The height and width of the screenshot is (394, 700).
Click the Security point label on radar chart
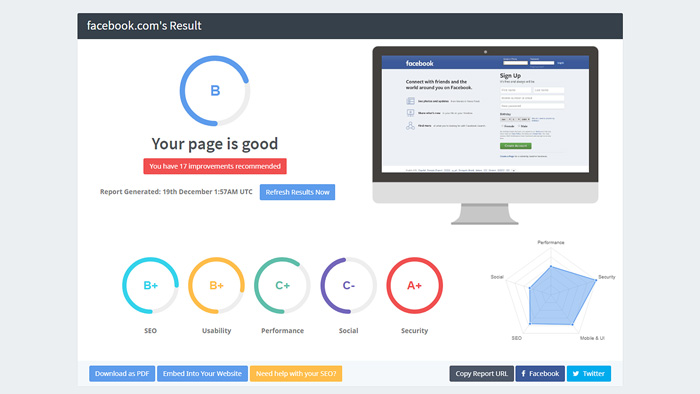(x=607, y=277)
